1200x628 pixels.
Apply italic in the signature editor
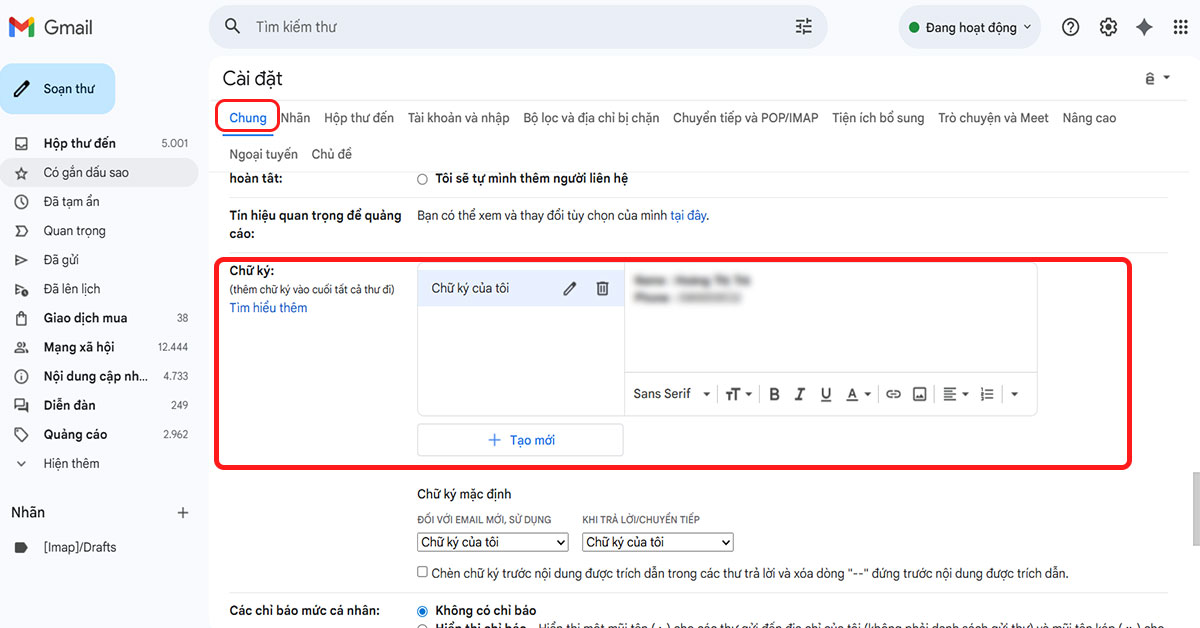pyautogui.click(x=799, y=393)
